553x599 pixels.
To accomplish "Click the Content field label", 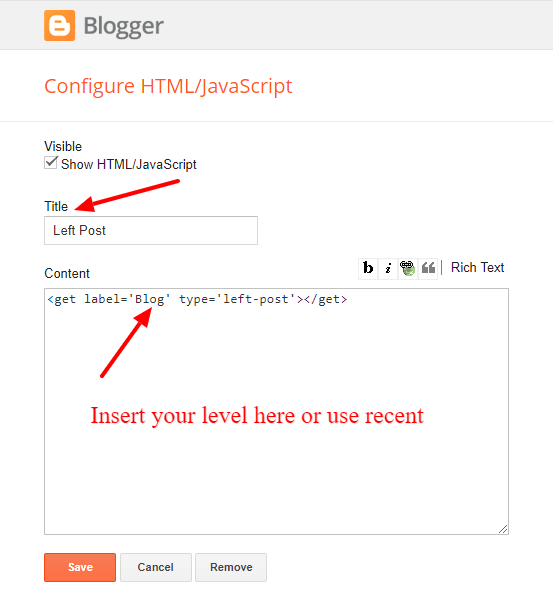I will point(67,274).
